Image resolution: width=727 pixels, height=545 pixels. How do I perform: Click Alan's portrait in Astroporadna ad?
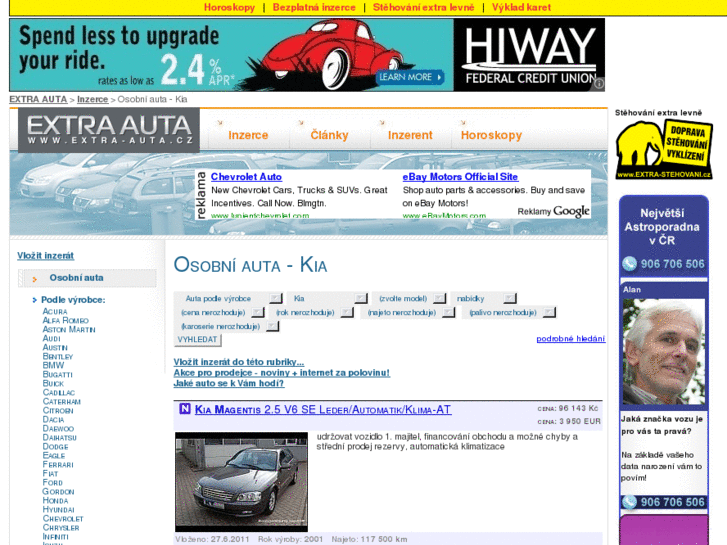(663, 352)
